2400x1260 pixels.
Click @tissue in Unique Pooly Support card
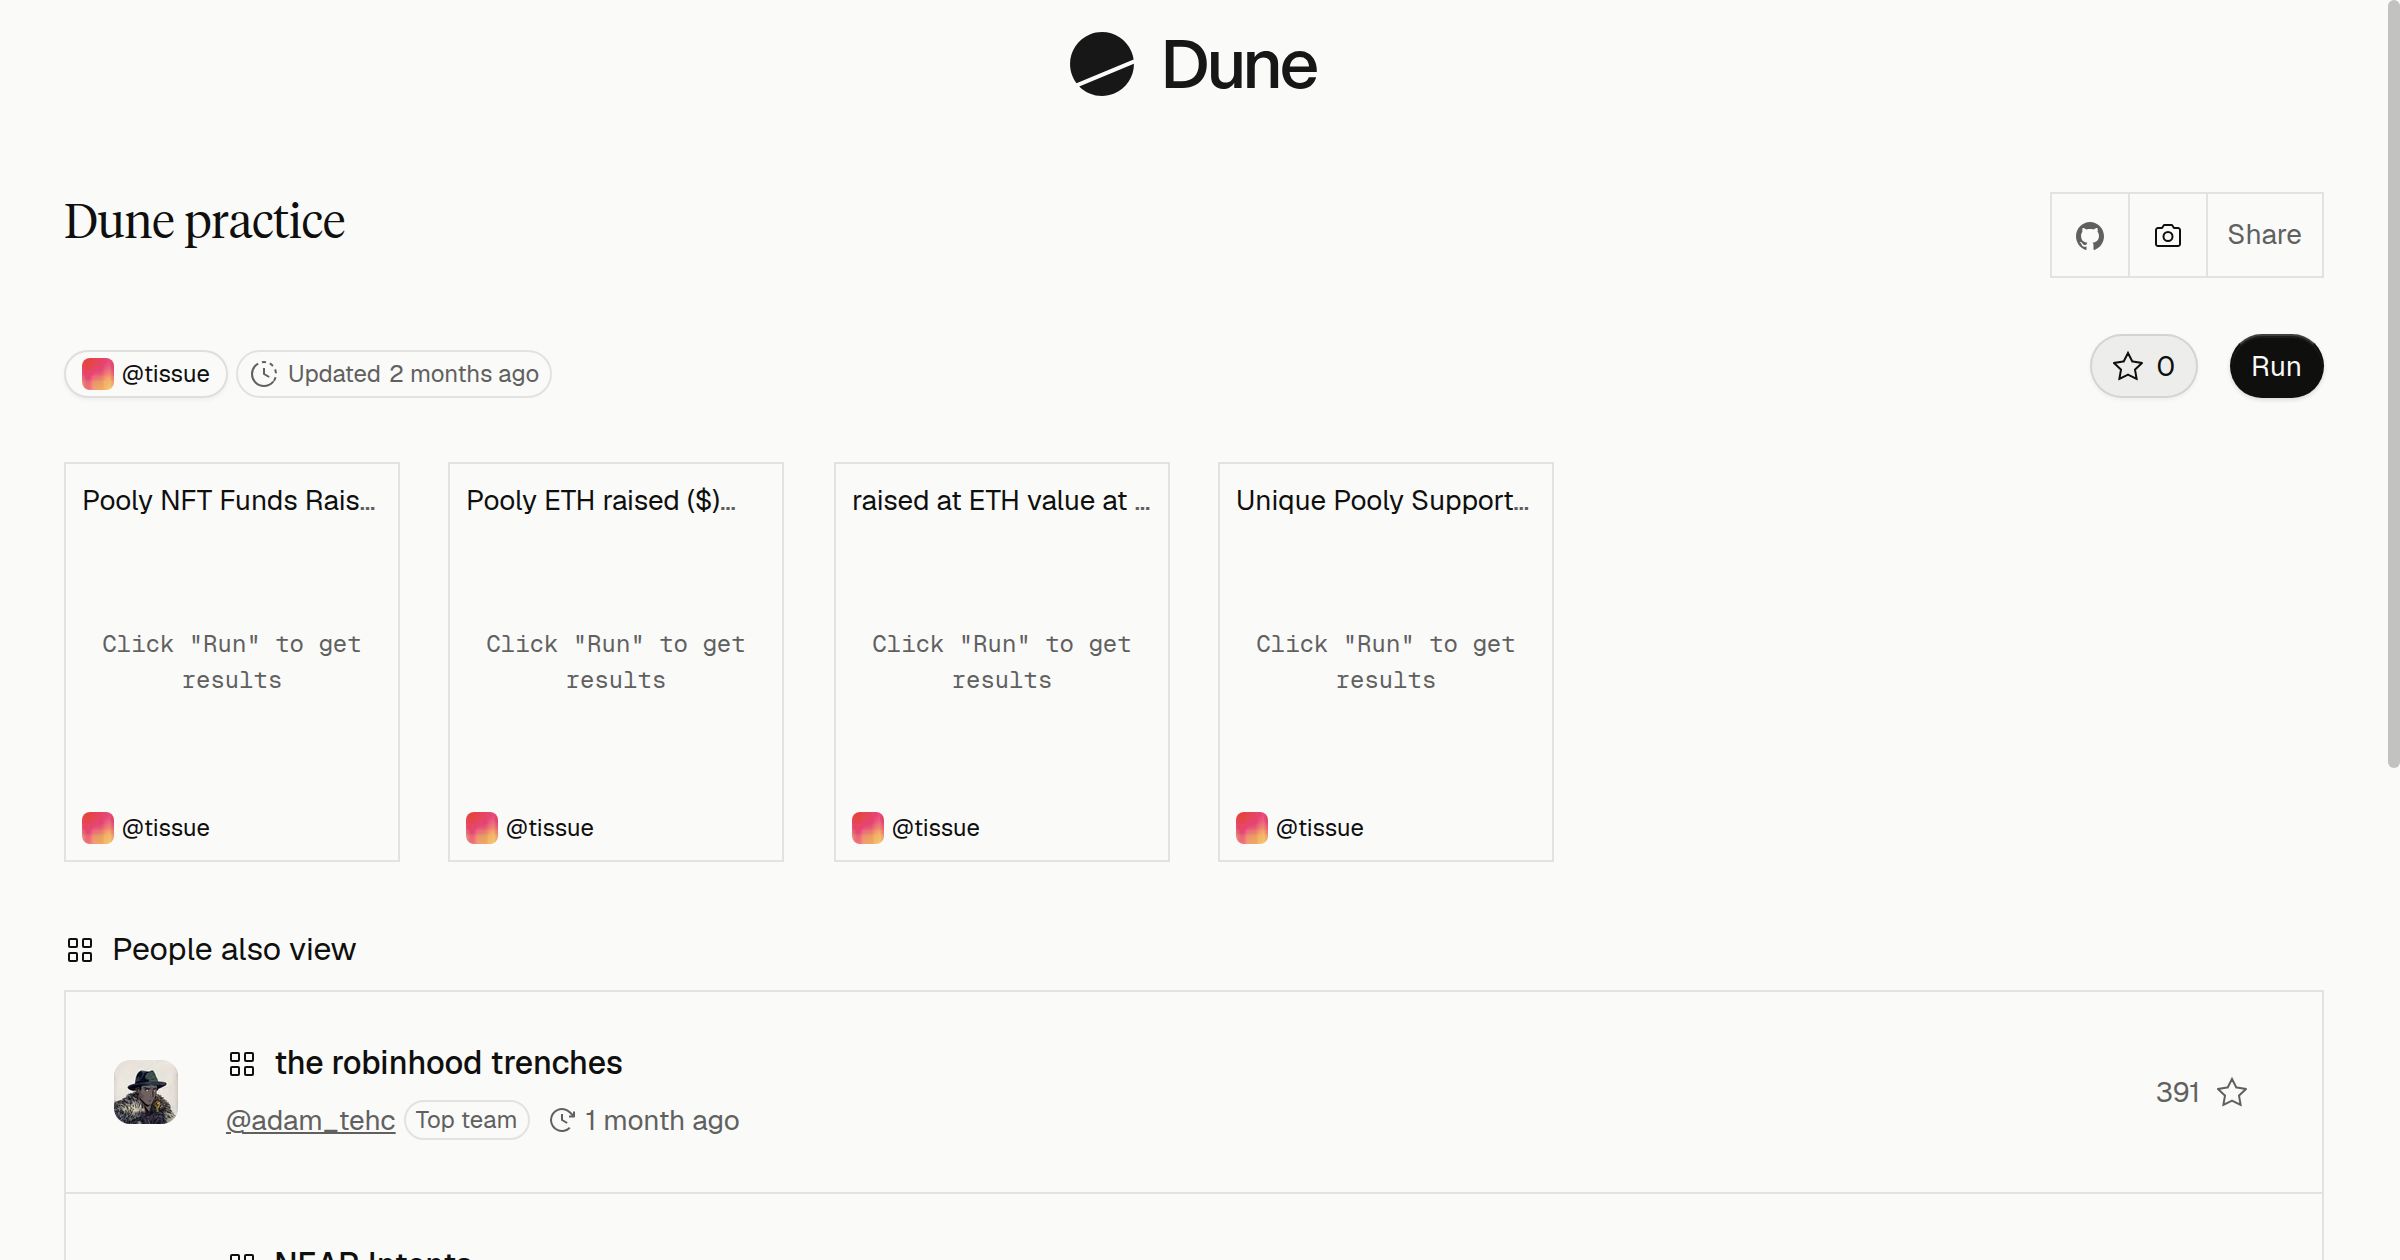[x=1319, y=828]
